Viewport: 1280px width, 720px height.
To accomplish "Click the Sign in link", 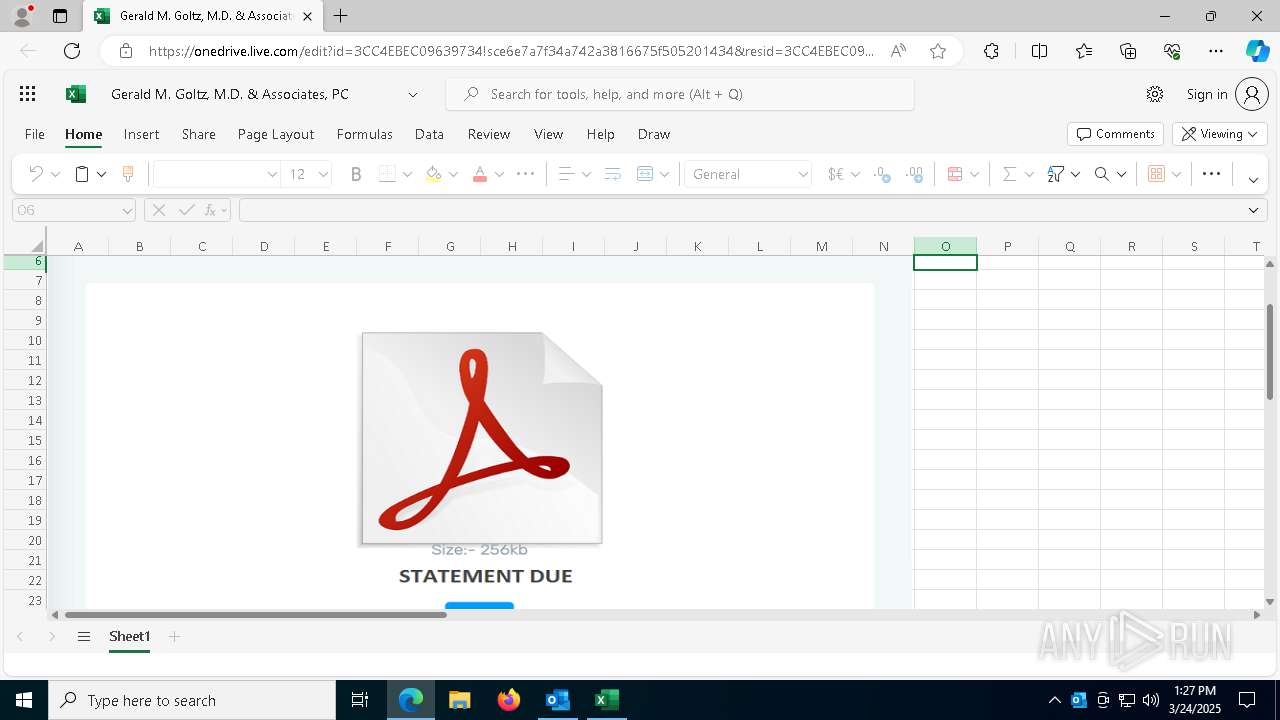I will coord(1207,94).
